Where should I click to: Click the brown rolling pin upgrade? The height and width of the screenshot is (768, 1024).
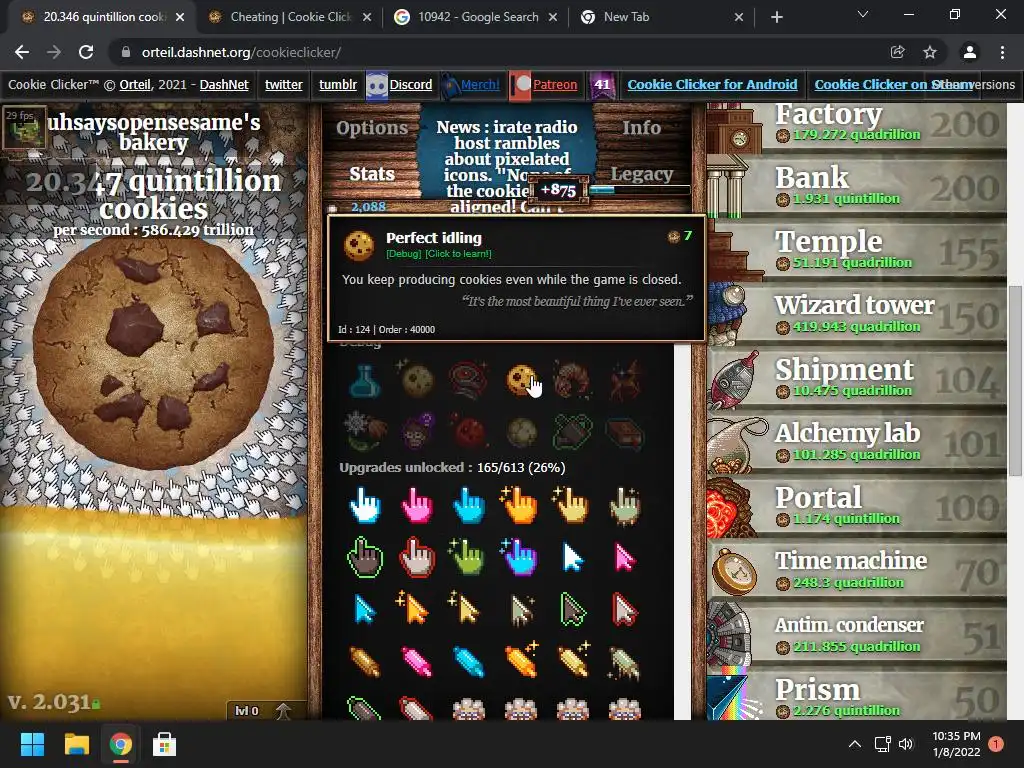[364, 662]
